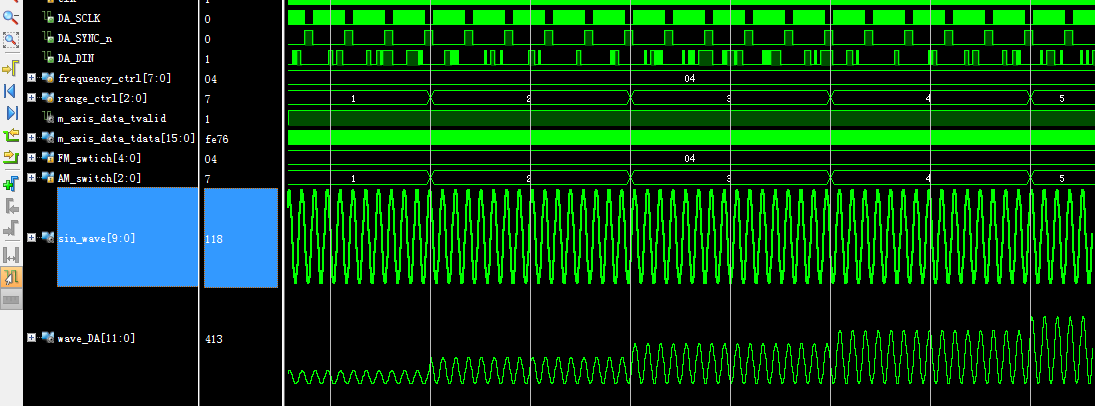This screenshot has width=1095, height=406.
Task: Go to the previous transition
Action: click(11, 135)
